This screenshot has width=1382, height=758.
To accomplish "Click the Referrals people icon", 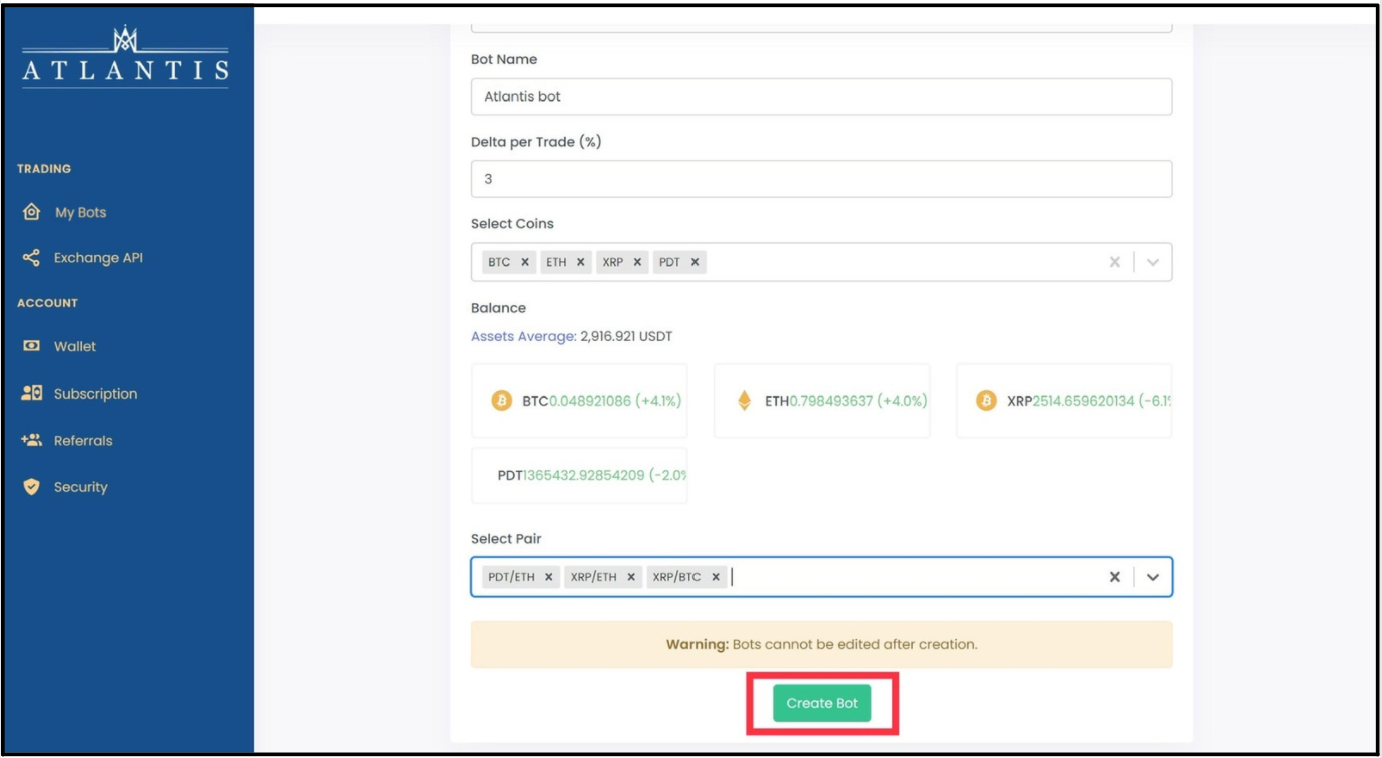I will tap(31, 440).
